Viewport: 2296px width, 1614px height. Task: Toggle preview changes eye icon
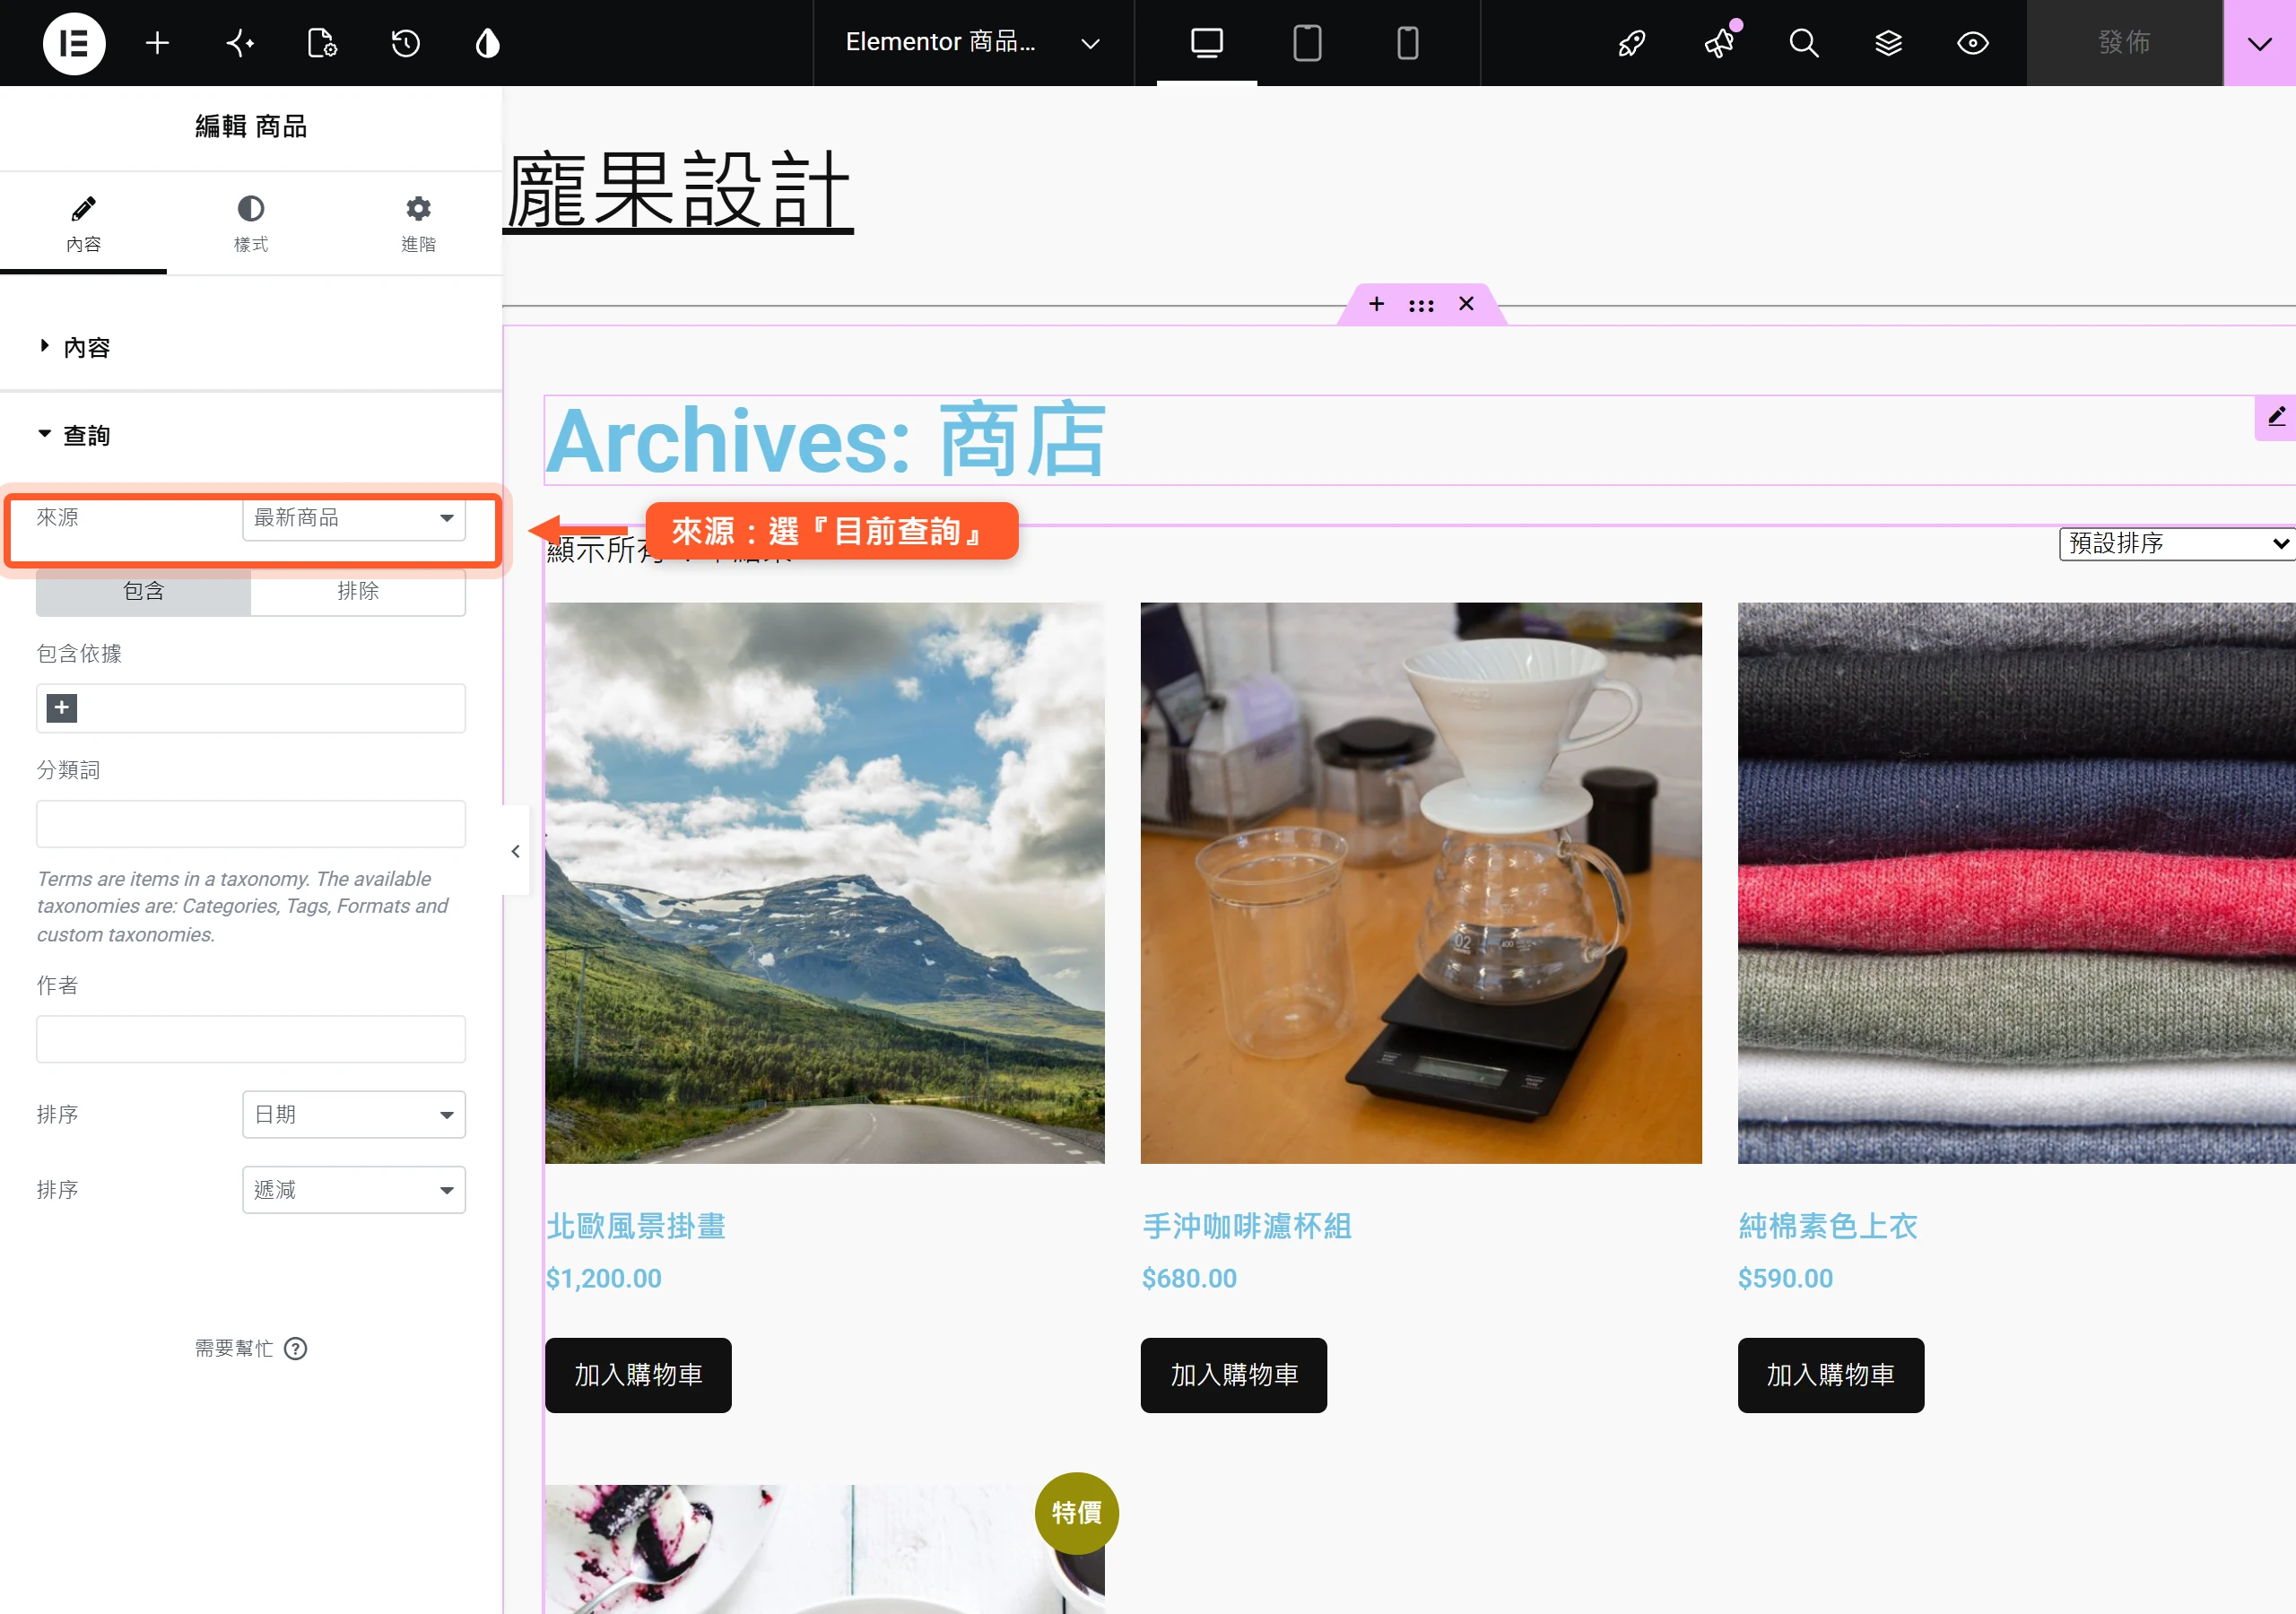[1972, 43]
